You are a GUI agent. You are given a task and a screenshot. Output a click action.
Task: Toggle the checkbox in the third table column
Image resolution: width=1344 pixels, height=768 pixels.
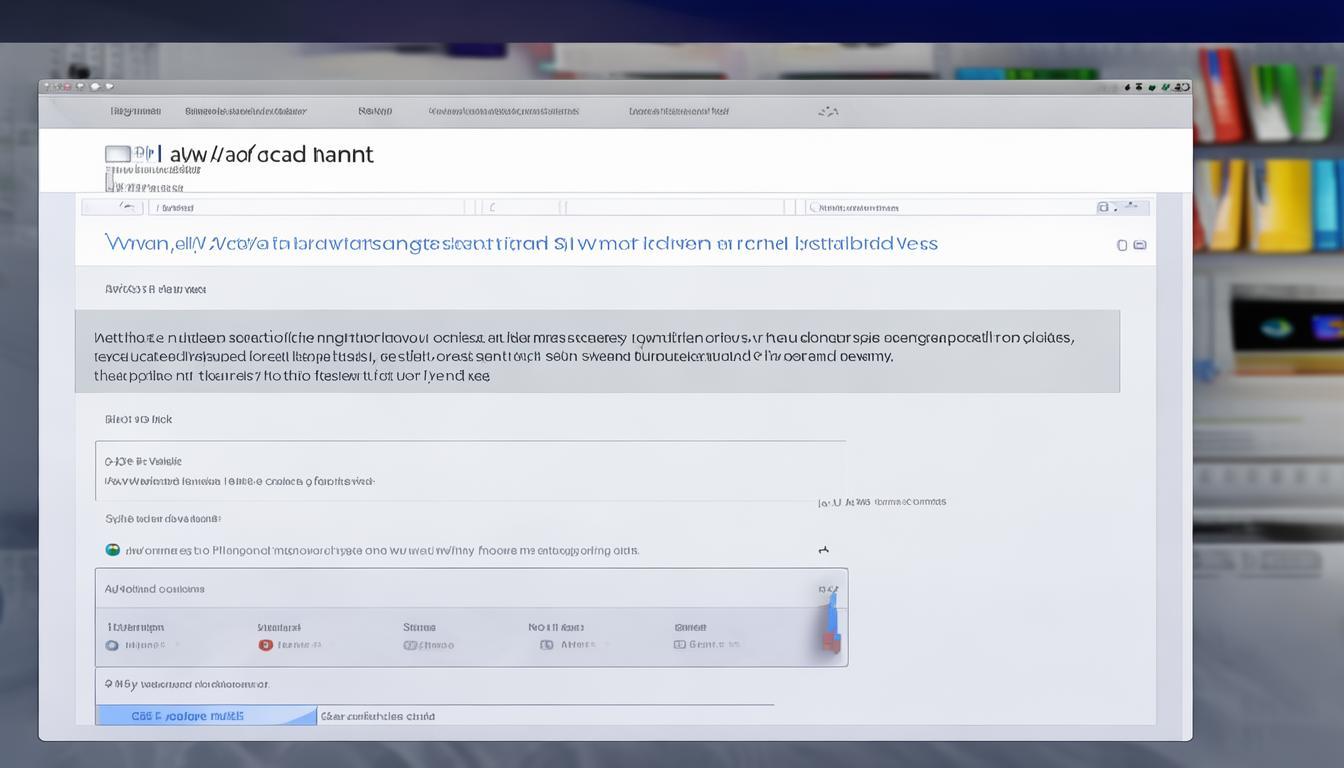[410, 645]
